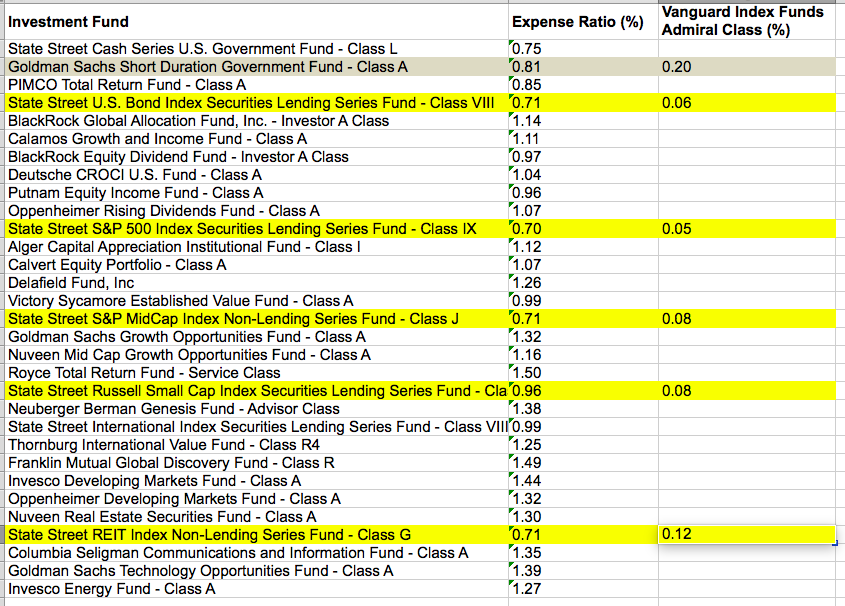Select Vanguard Admiral value 0.20
Viewport: 845px width, 606px height.
tap(747, 67)
